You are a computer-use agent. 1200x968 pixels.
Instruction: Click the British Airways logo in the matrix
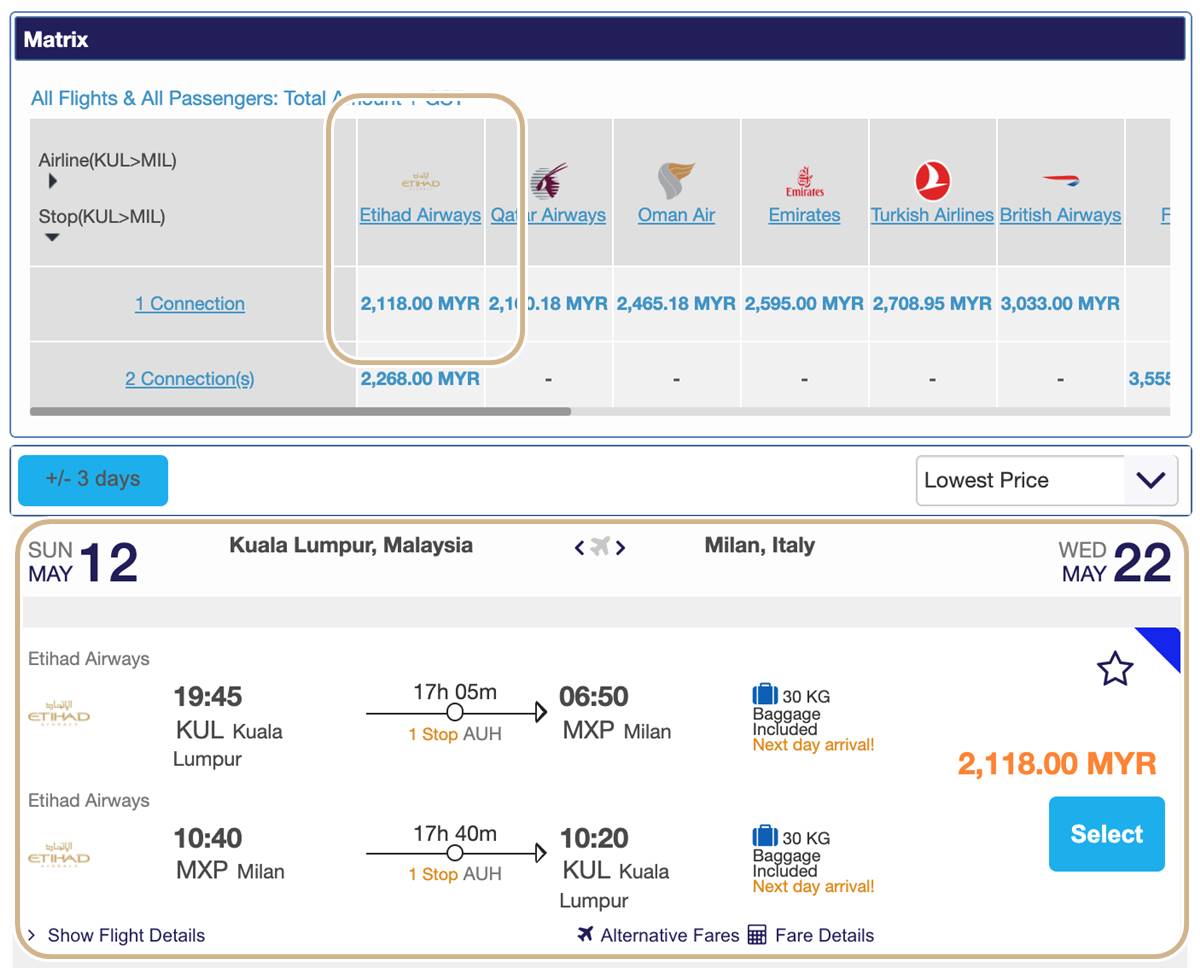tap(1060, 181)
